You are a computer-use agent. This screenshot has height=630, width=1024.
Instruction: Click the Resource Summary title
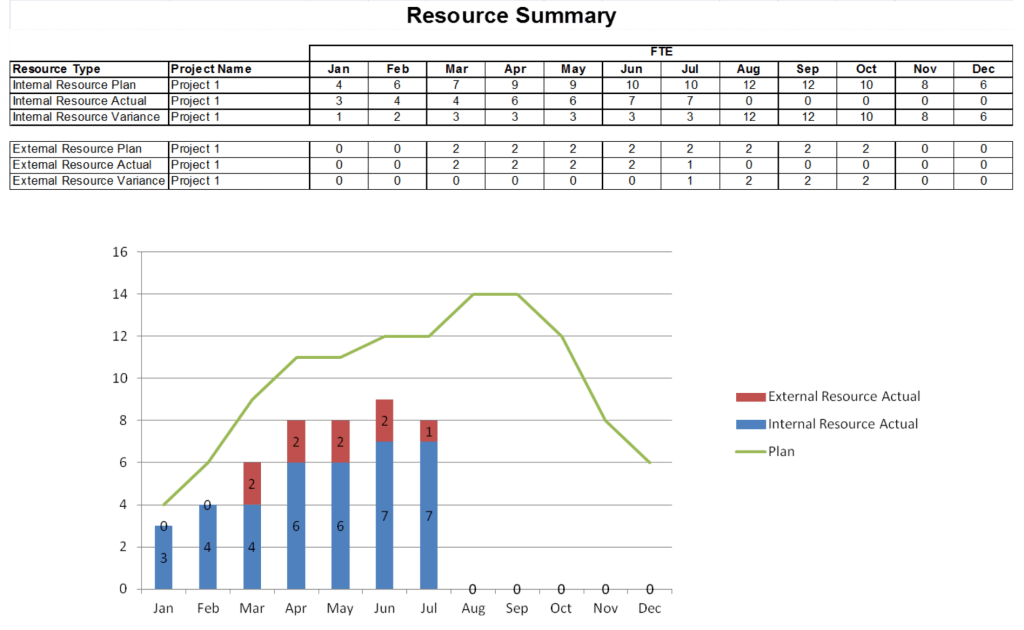(511, 16)
